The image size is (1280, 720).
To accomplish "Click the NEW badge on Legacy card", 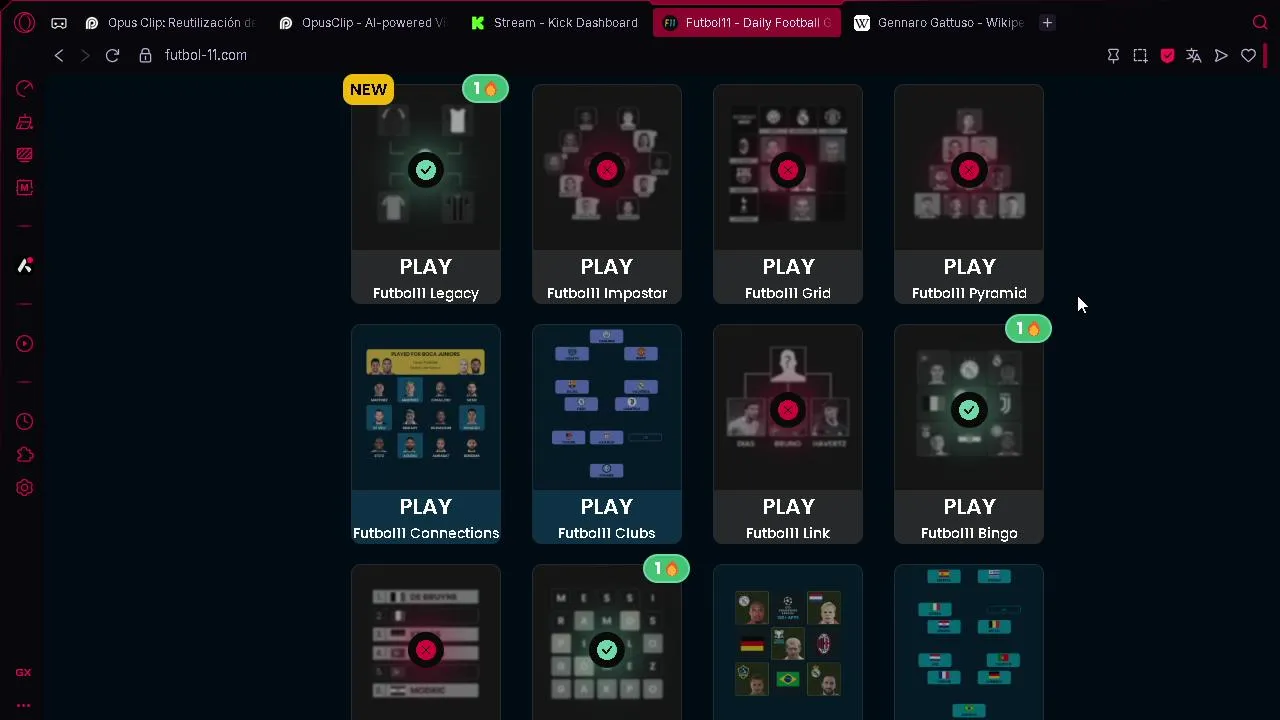I will pyautogui.click(x=368, y=89).
